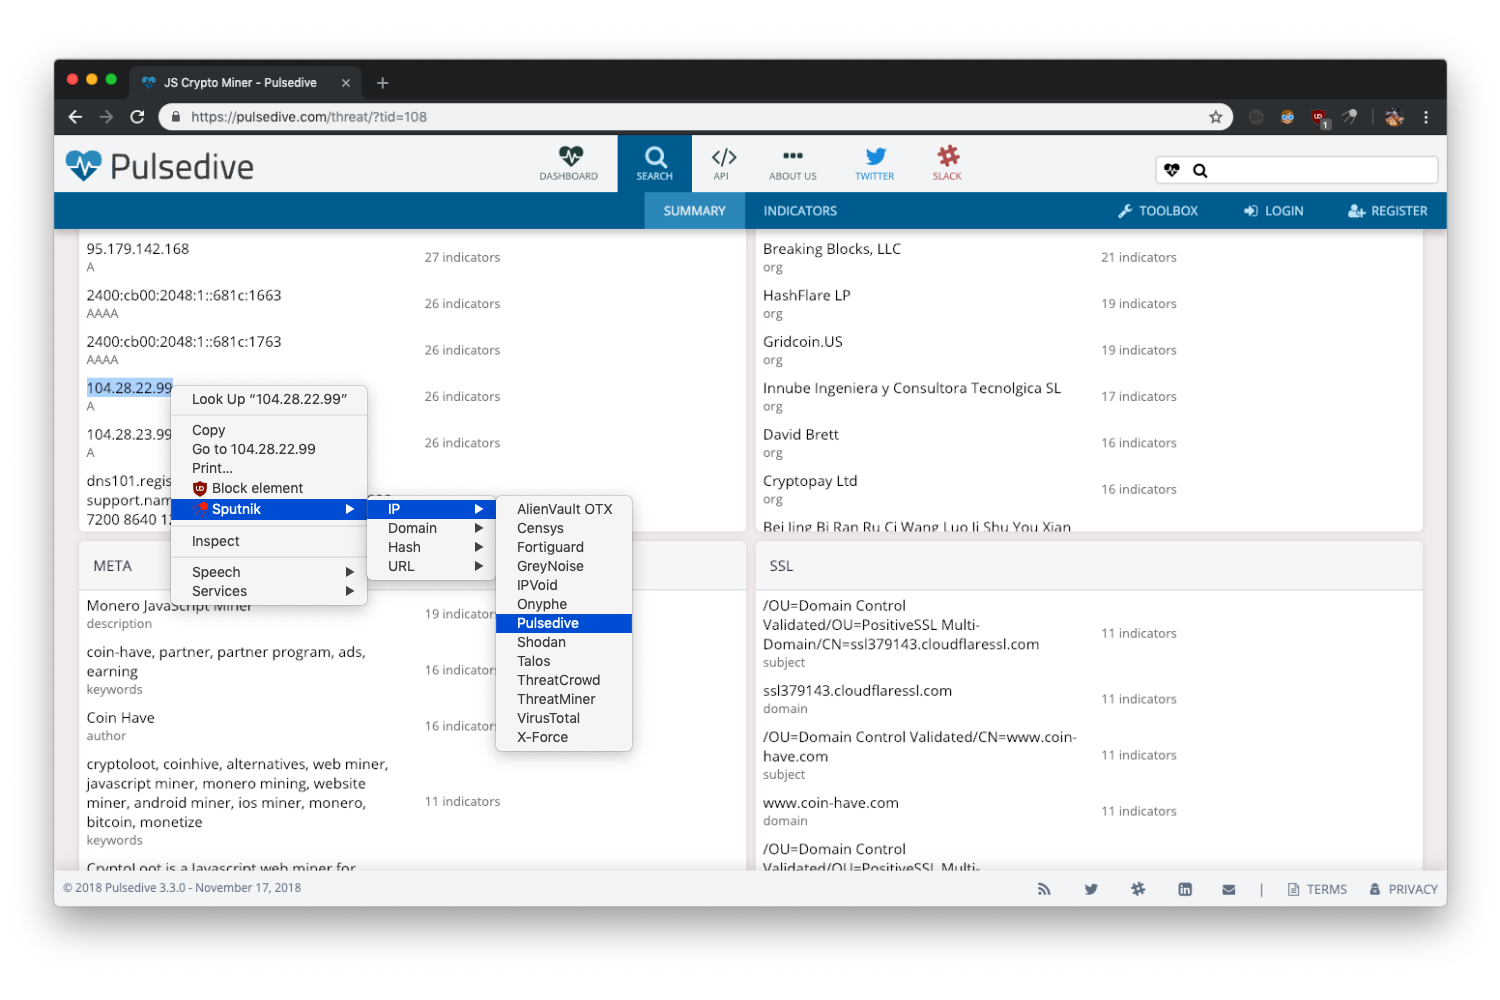The image size is (1500, 1000).
Task: Open ssl379143.cloudflaressl.com domain entry
Action: tap(857, 691)
